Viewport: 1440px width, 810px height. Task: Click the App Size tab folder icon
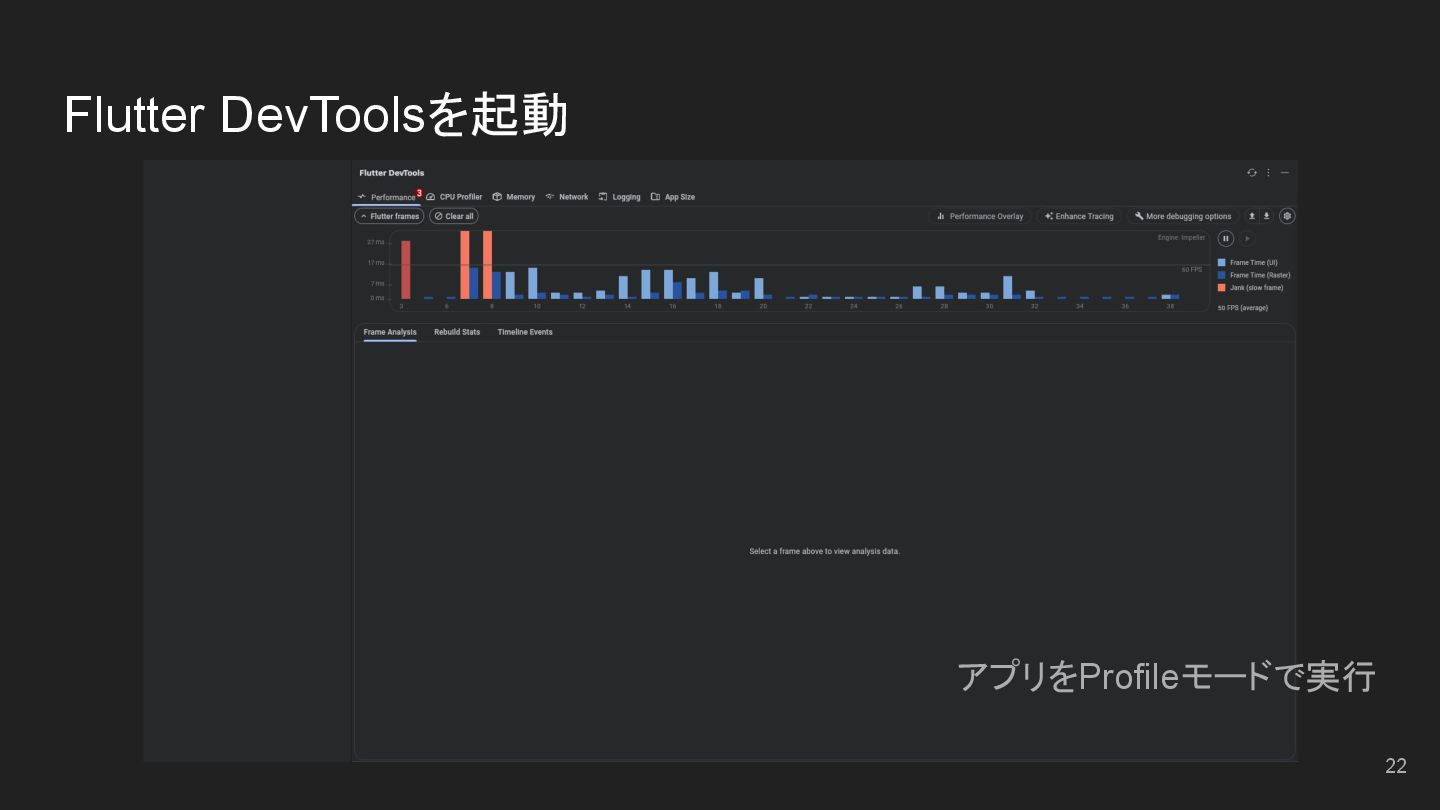coord(655,197)
